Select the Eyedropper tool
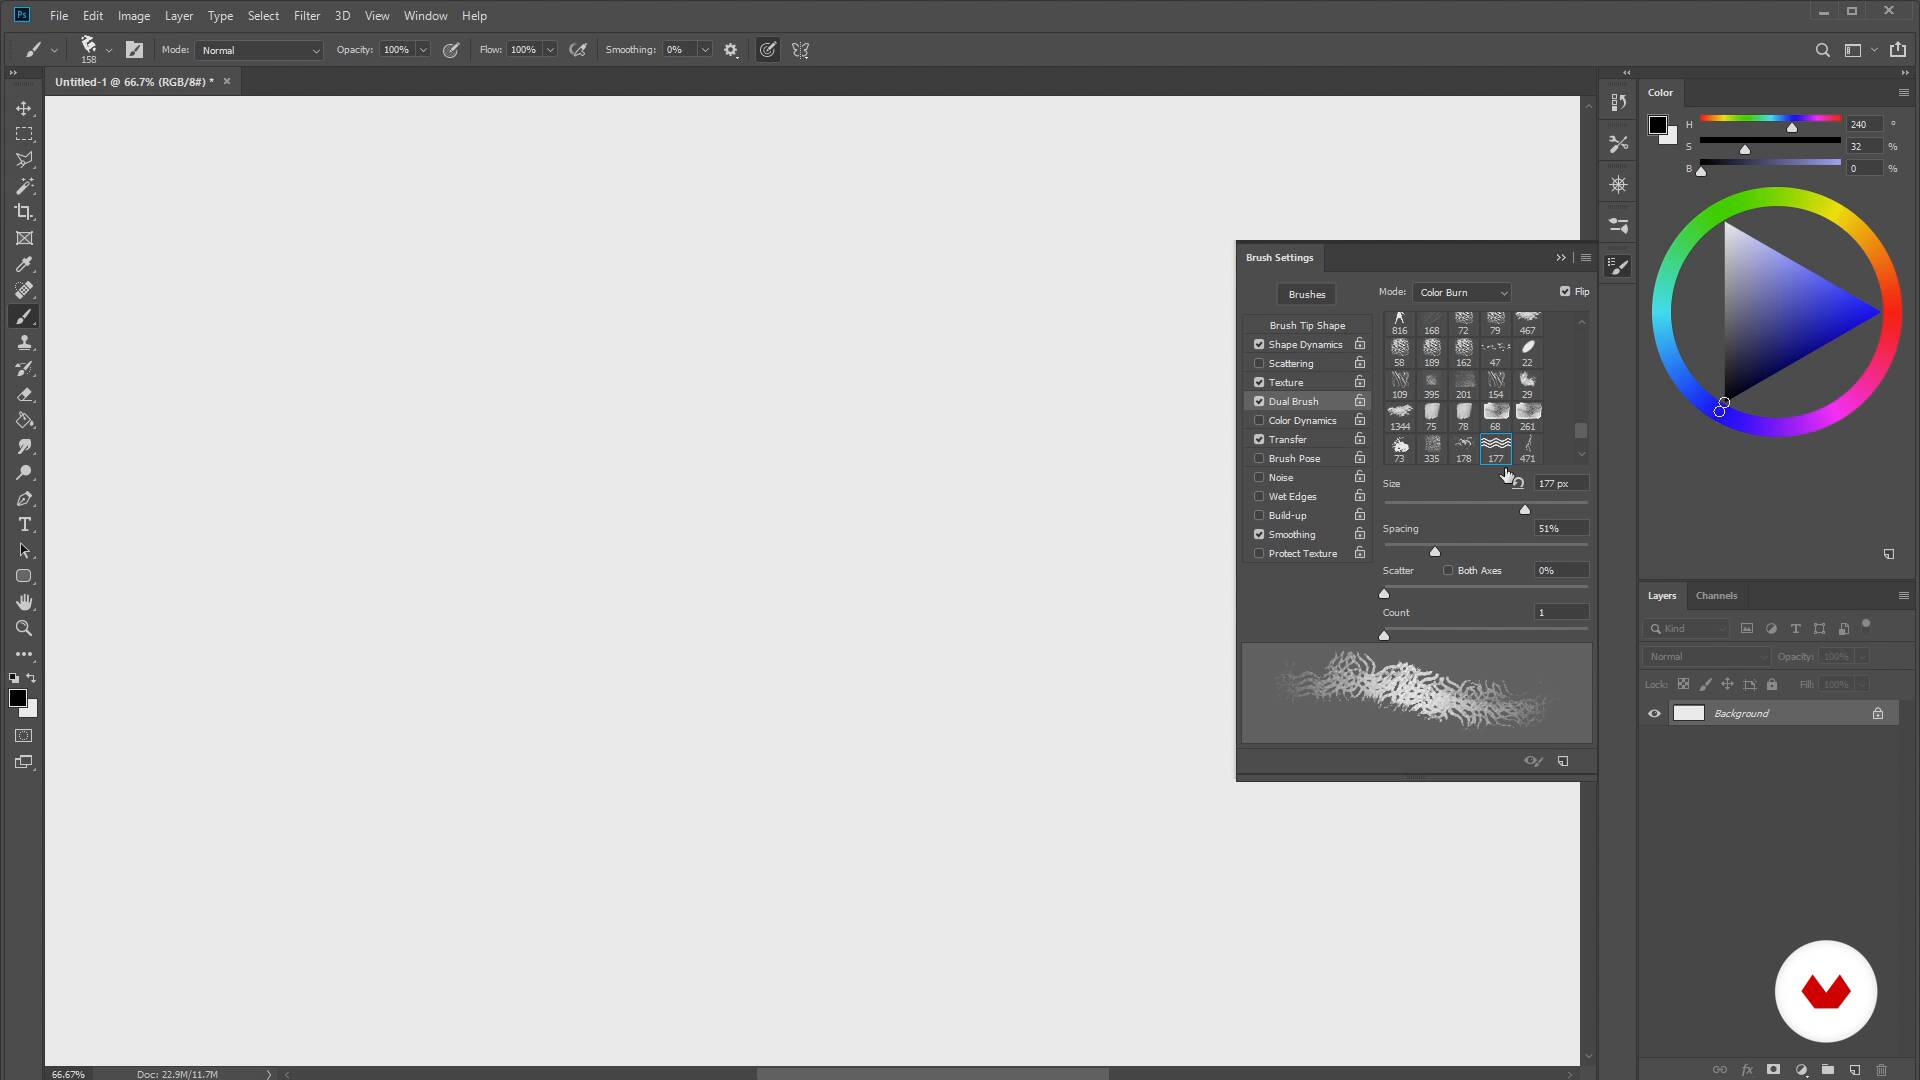 (24, 264)
